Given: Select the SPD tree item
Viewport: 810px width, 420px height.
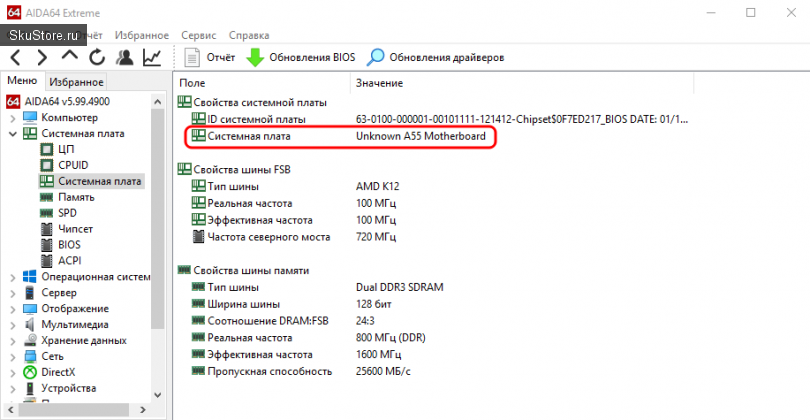Looking at the screenshot, I should tap(58, 213).
